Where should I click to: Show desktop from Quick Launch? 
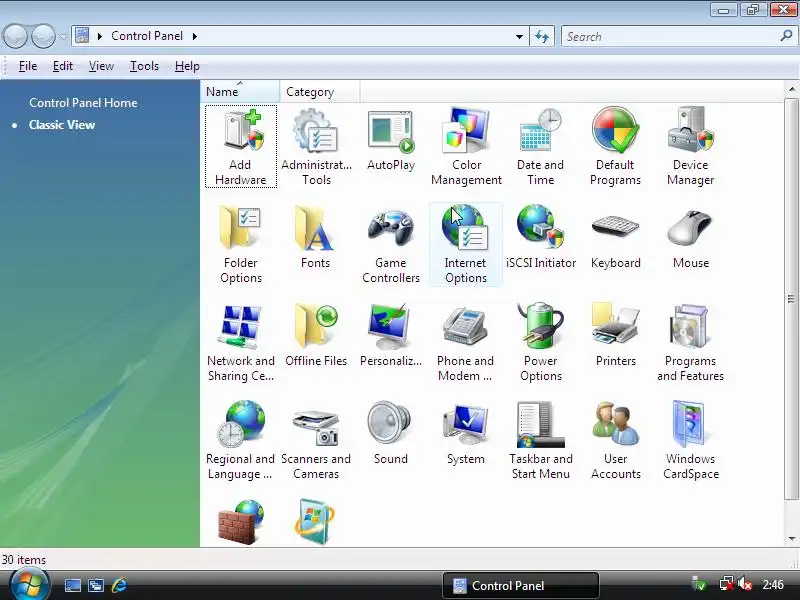click(72, 585)
